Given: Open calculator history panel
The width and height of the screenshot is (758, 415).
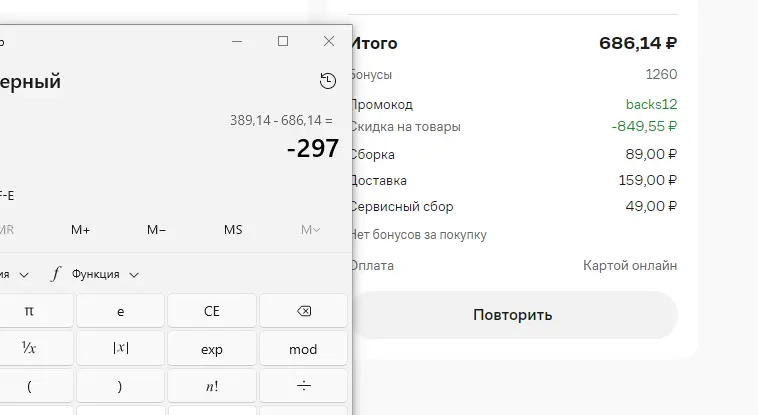Looking at the screenshot, I should (328, 81).
